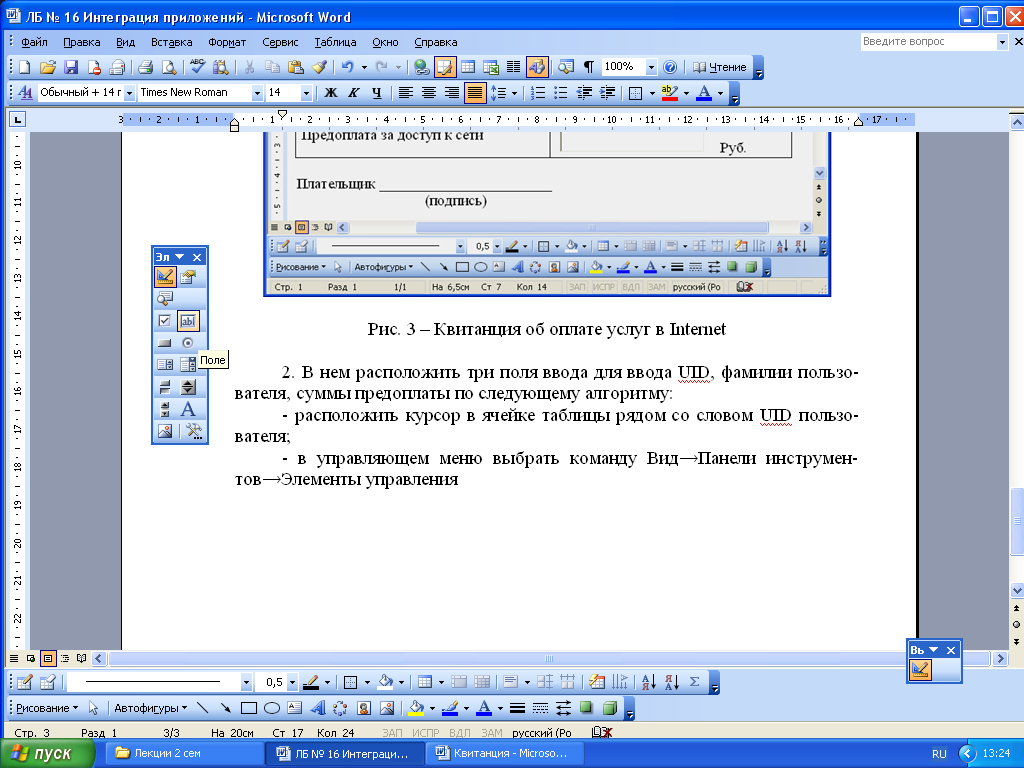Paste from clipboard icon
The height and width of the screenshot is (768, 1024).
[x=296, y=67]
